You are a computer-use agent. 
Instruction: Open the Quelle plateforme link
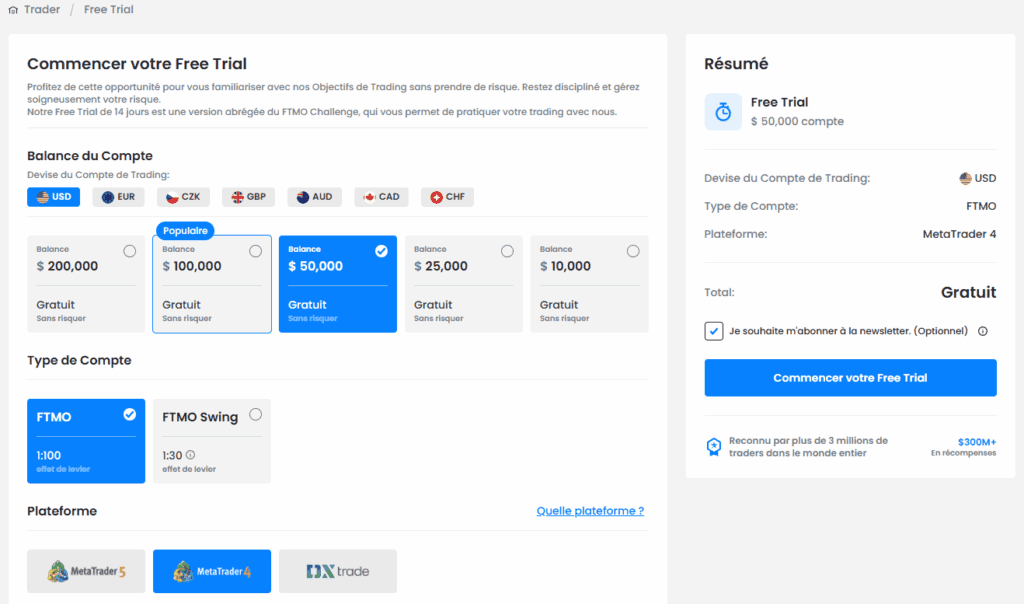(590, 511)
